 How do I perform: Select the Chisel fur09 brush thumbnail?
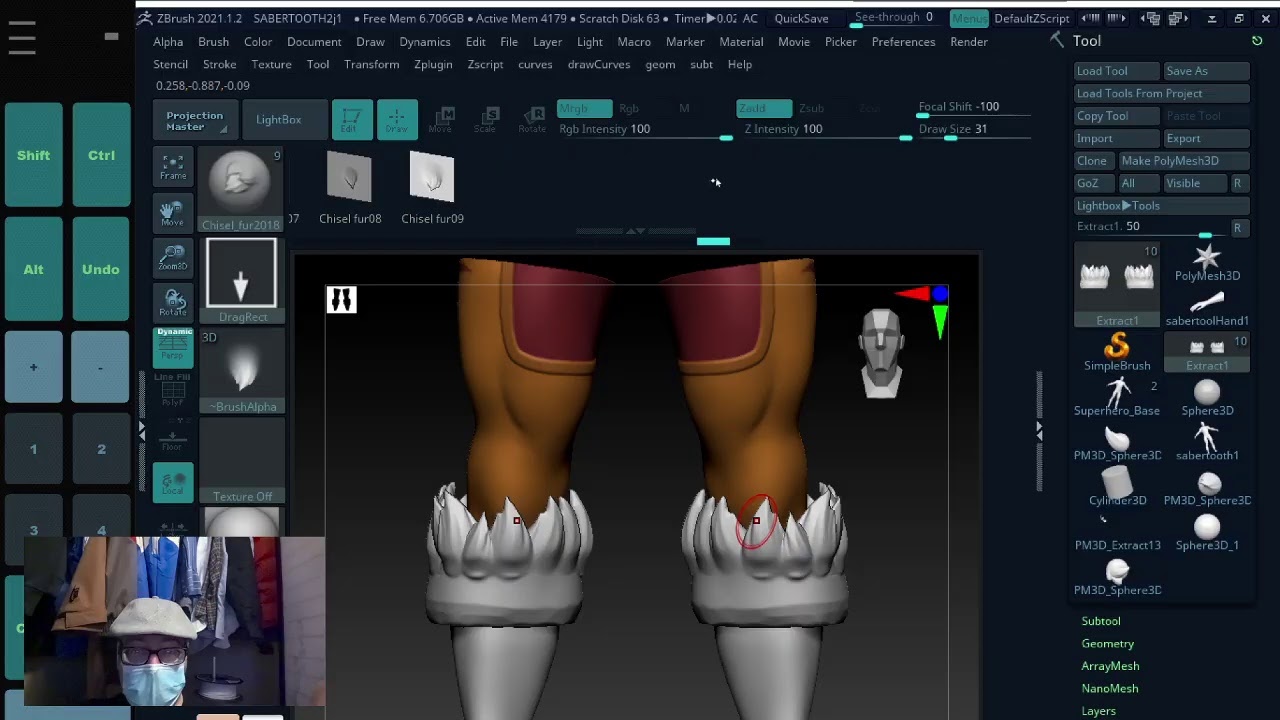(432, 188)
